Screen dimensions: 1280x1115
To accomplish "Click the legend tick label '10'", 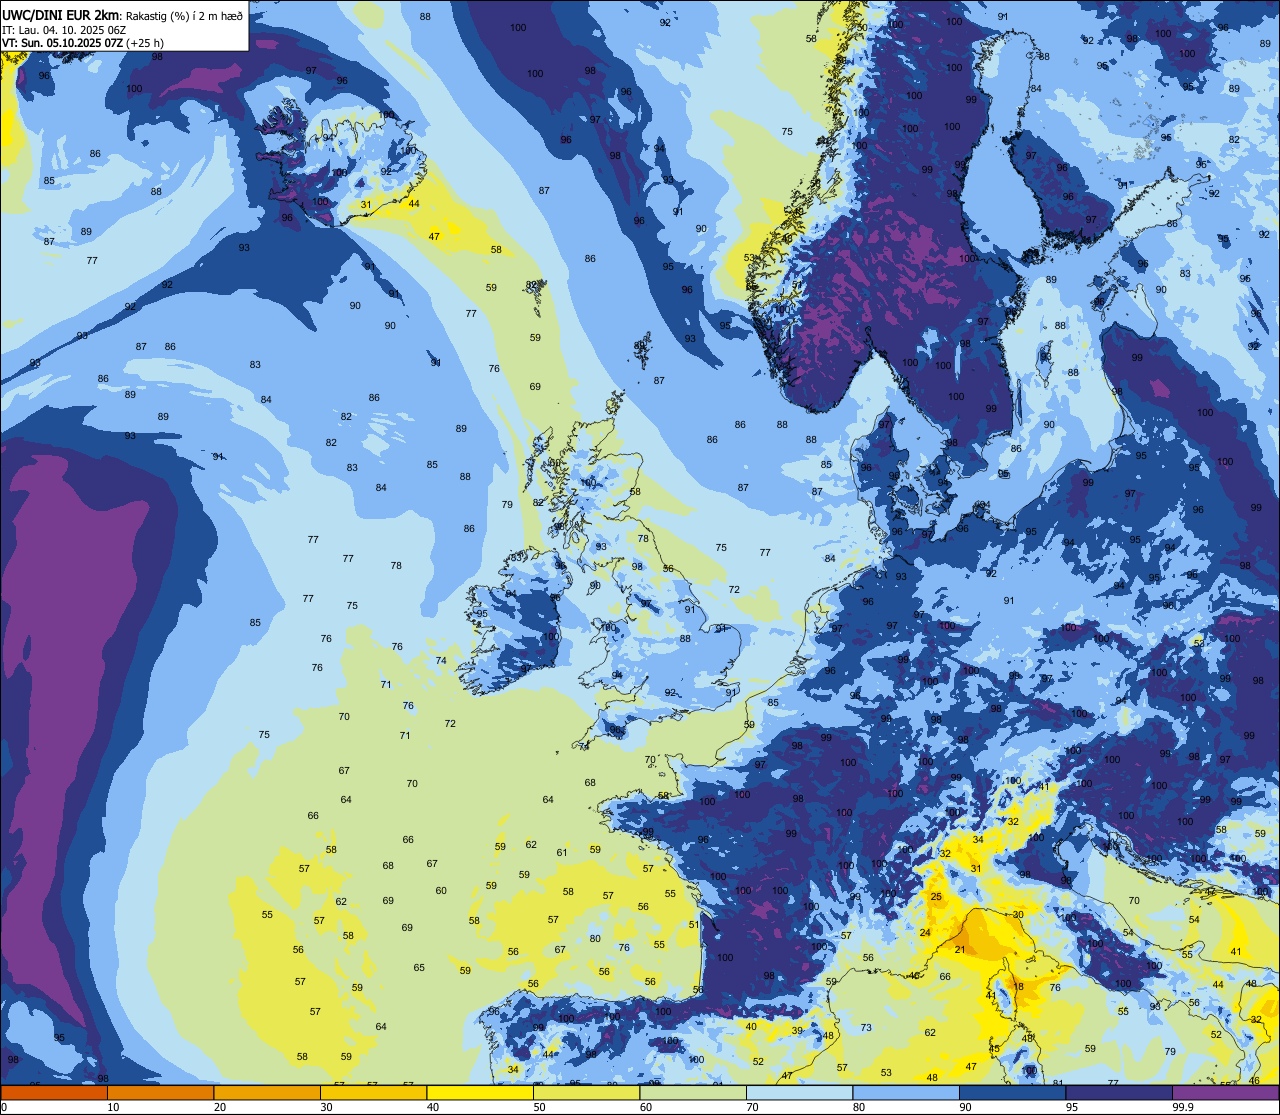I will (x=113, y=1107).
